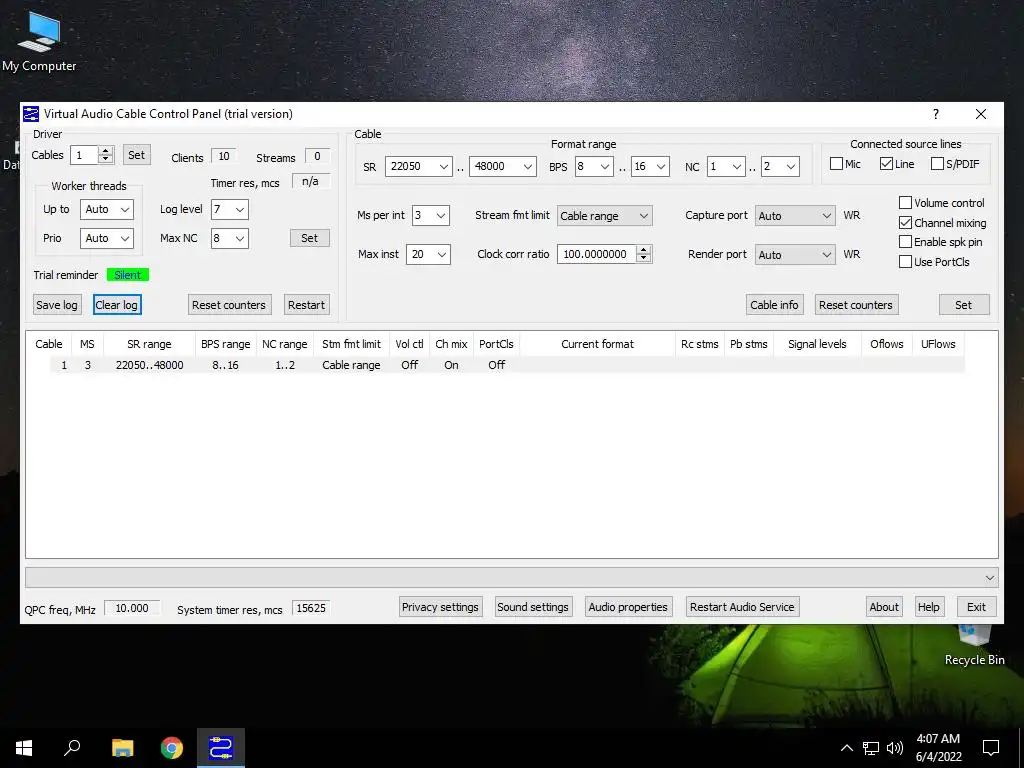The image size is (1024, 768).
Task: Open Ms per int dropdown
Action: [x=431, y=216]
